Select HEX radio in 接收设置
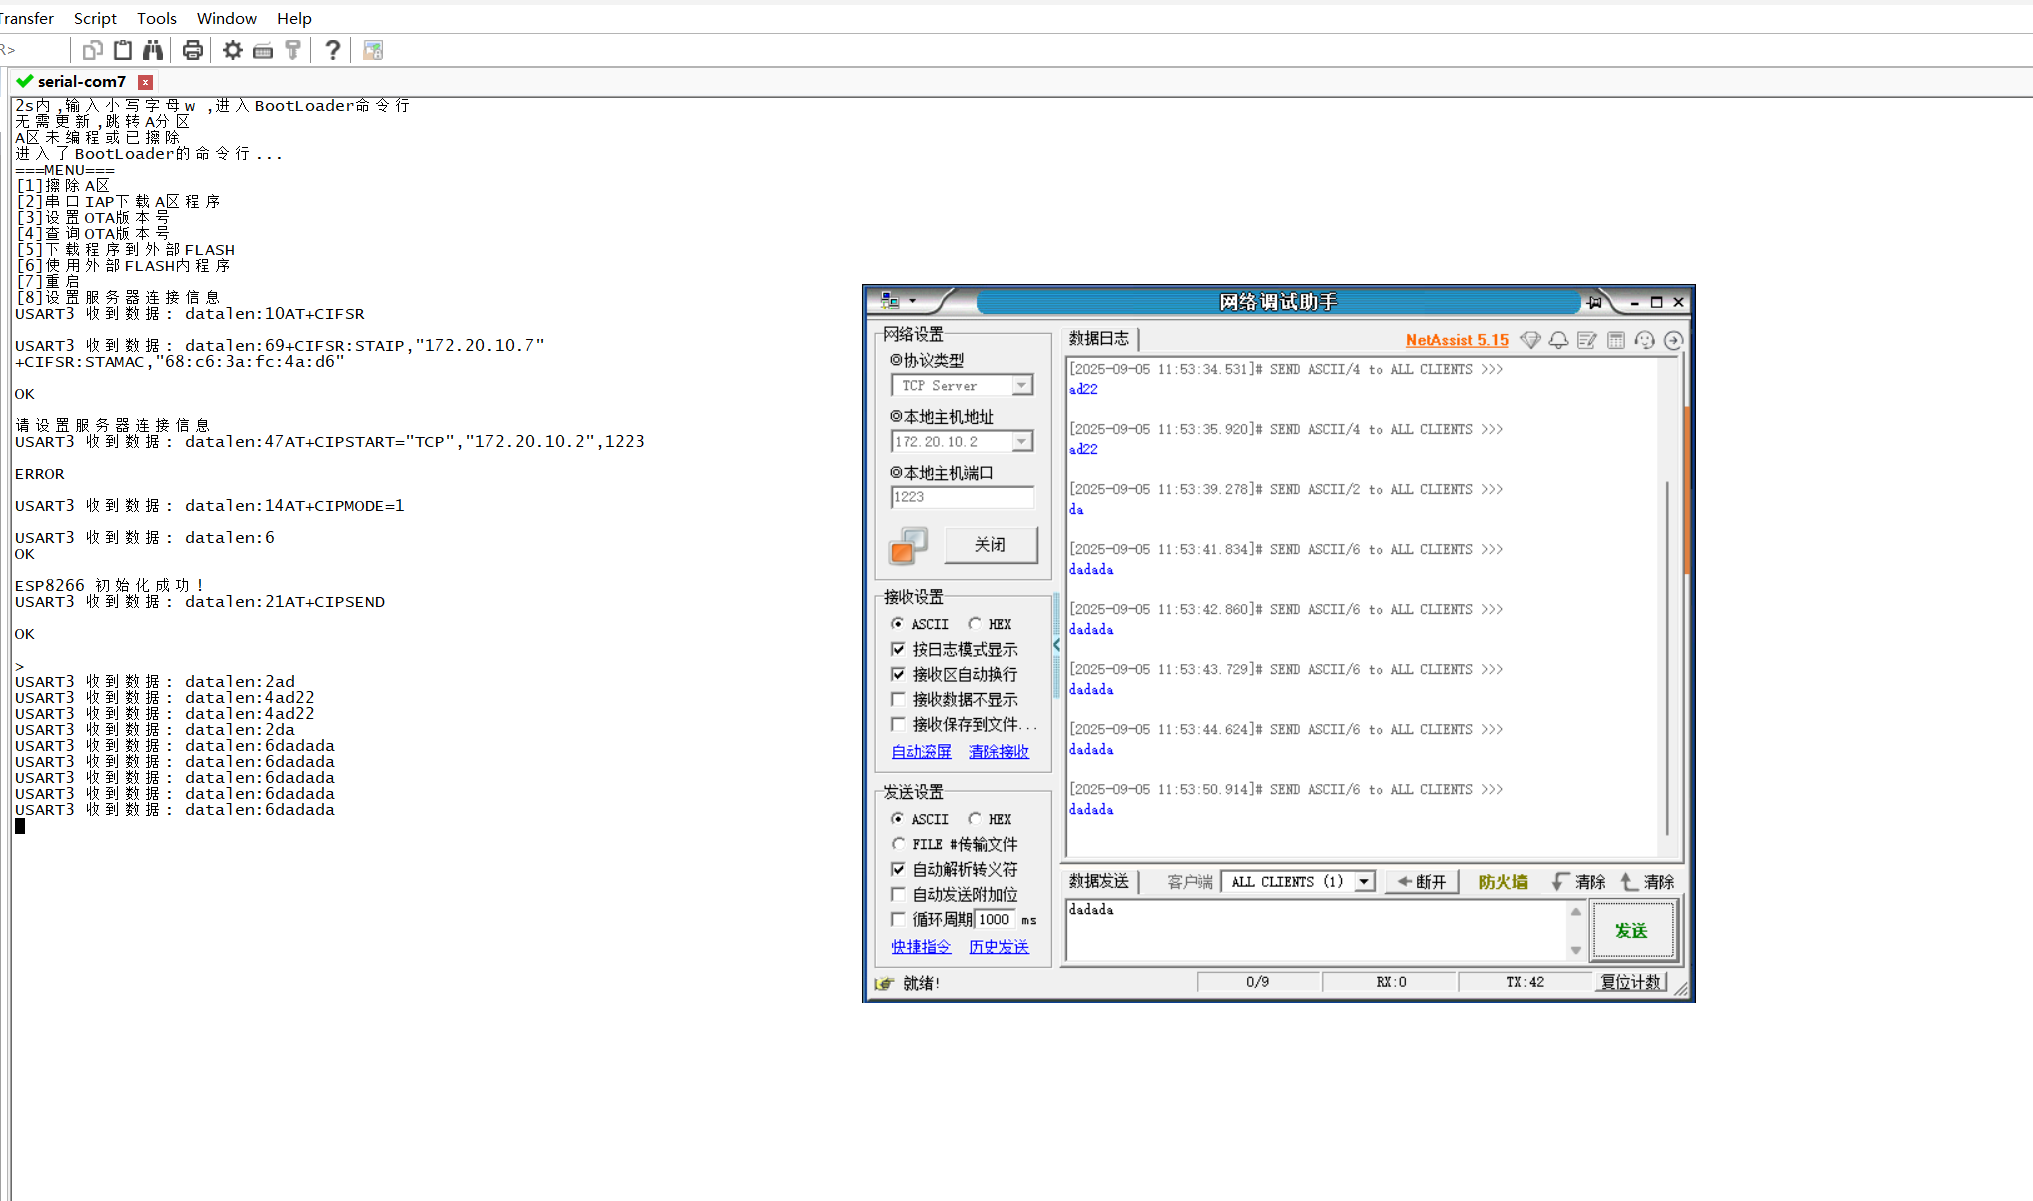Viewport: 2033px width, 1201px height. (975, 623)
